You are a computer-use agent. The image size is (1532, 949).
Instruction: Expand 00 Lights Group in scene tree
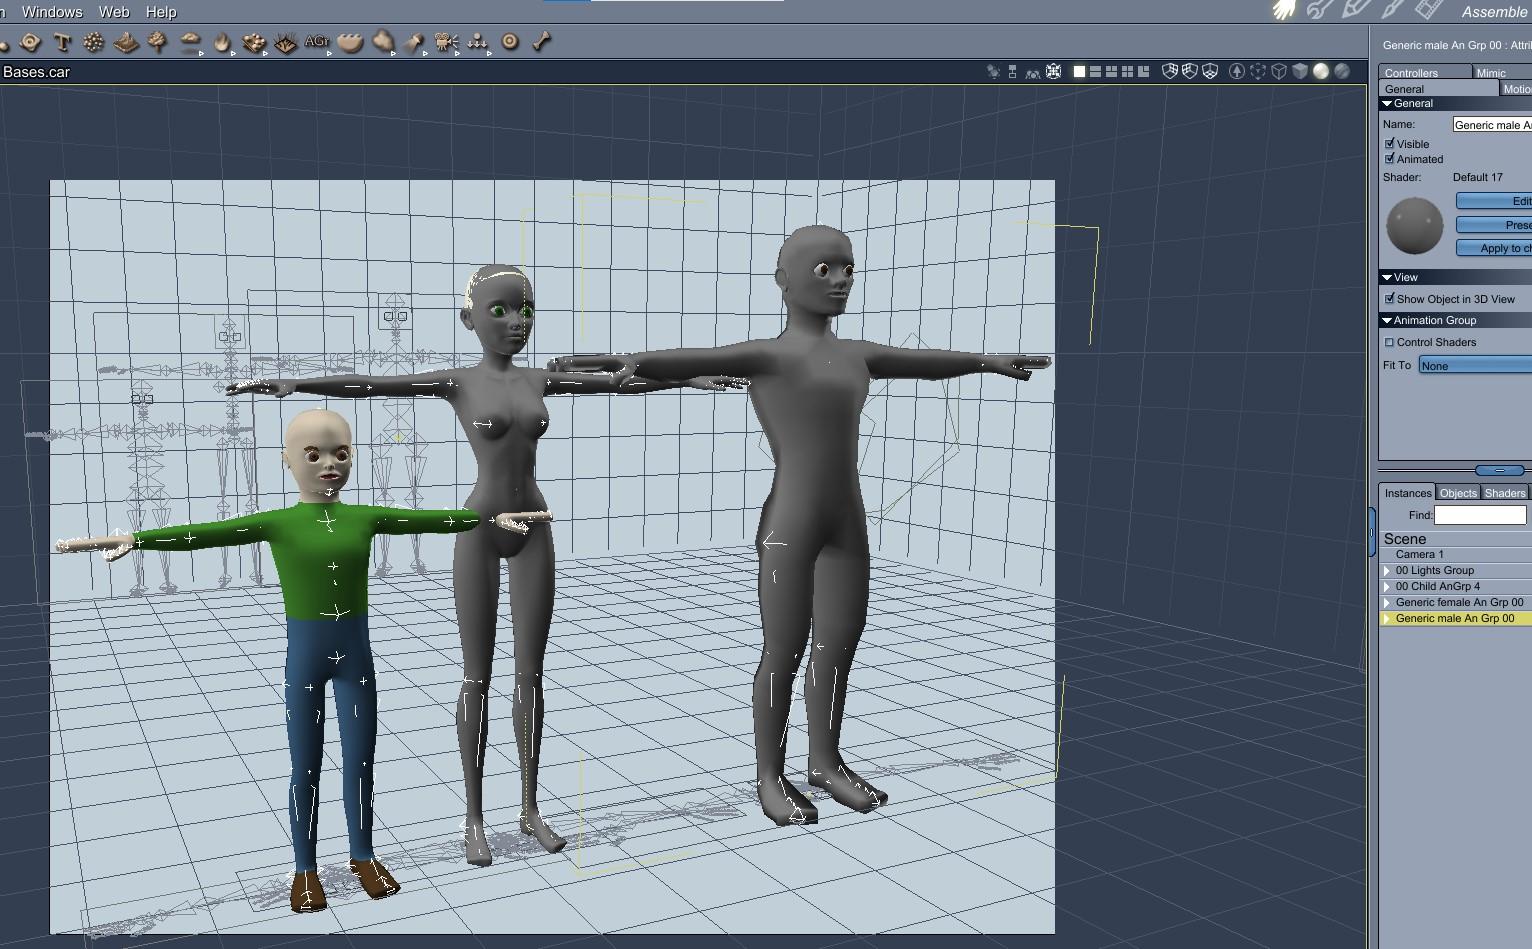[1387, 571]
